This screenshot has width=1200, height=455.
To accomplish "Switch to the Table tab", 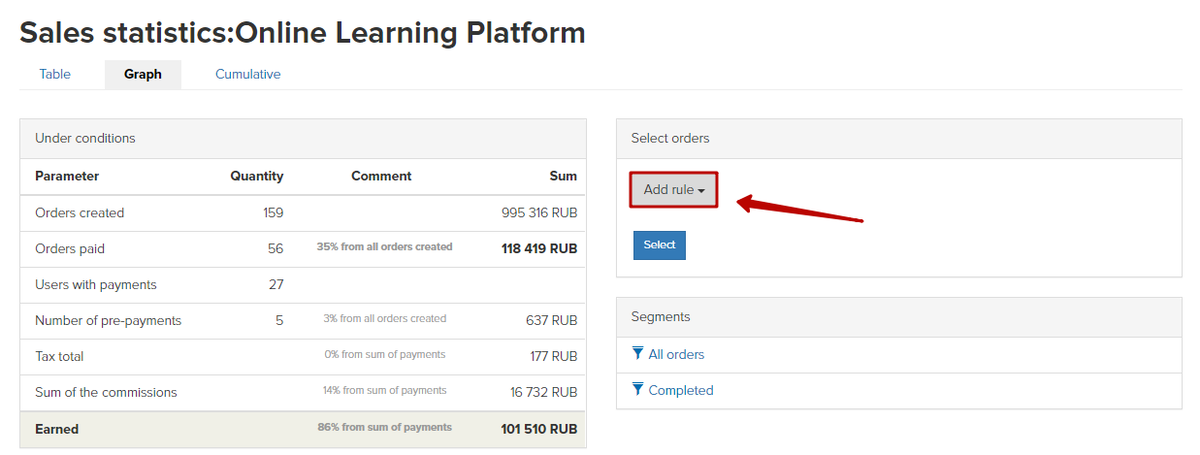I will coord(55,74).
